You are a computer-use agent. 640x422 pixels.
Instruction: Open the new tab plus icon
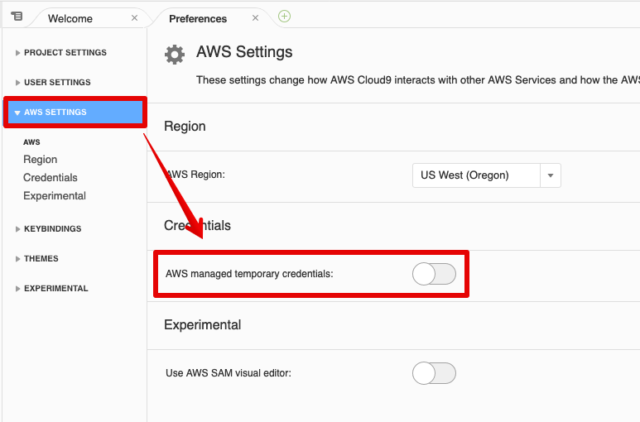(x=284, y=16)
